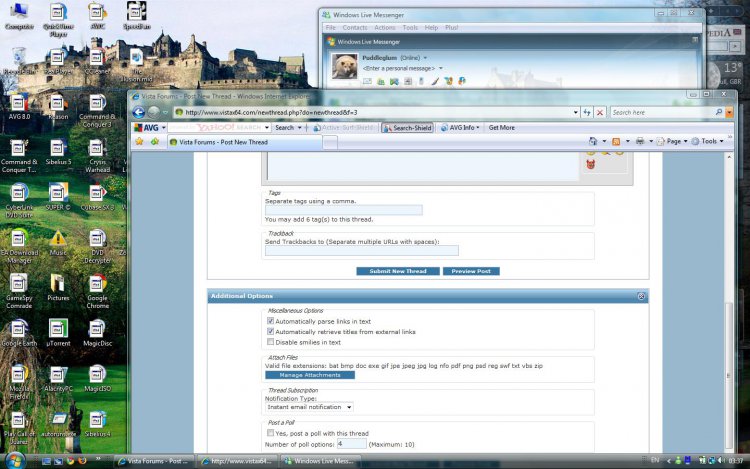
Task: Click the Refresh button beside address bar
Action: pyautogui.click(x=587, y=112)
